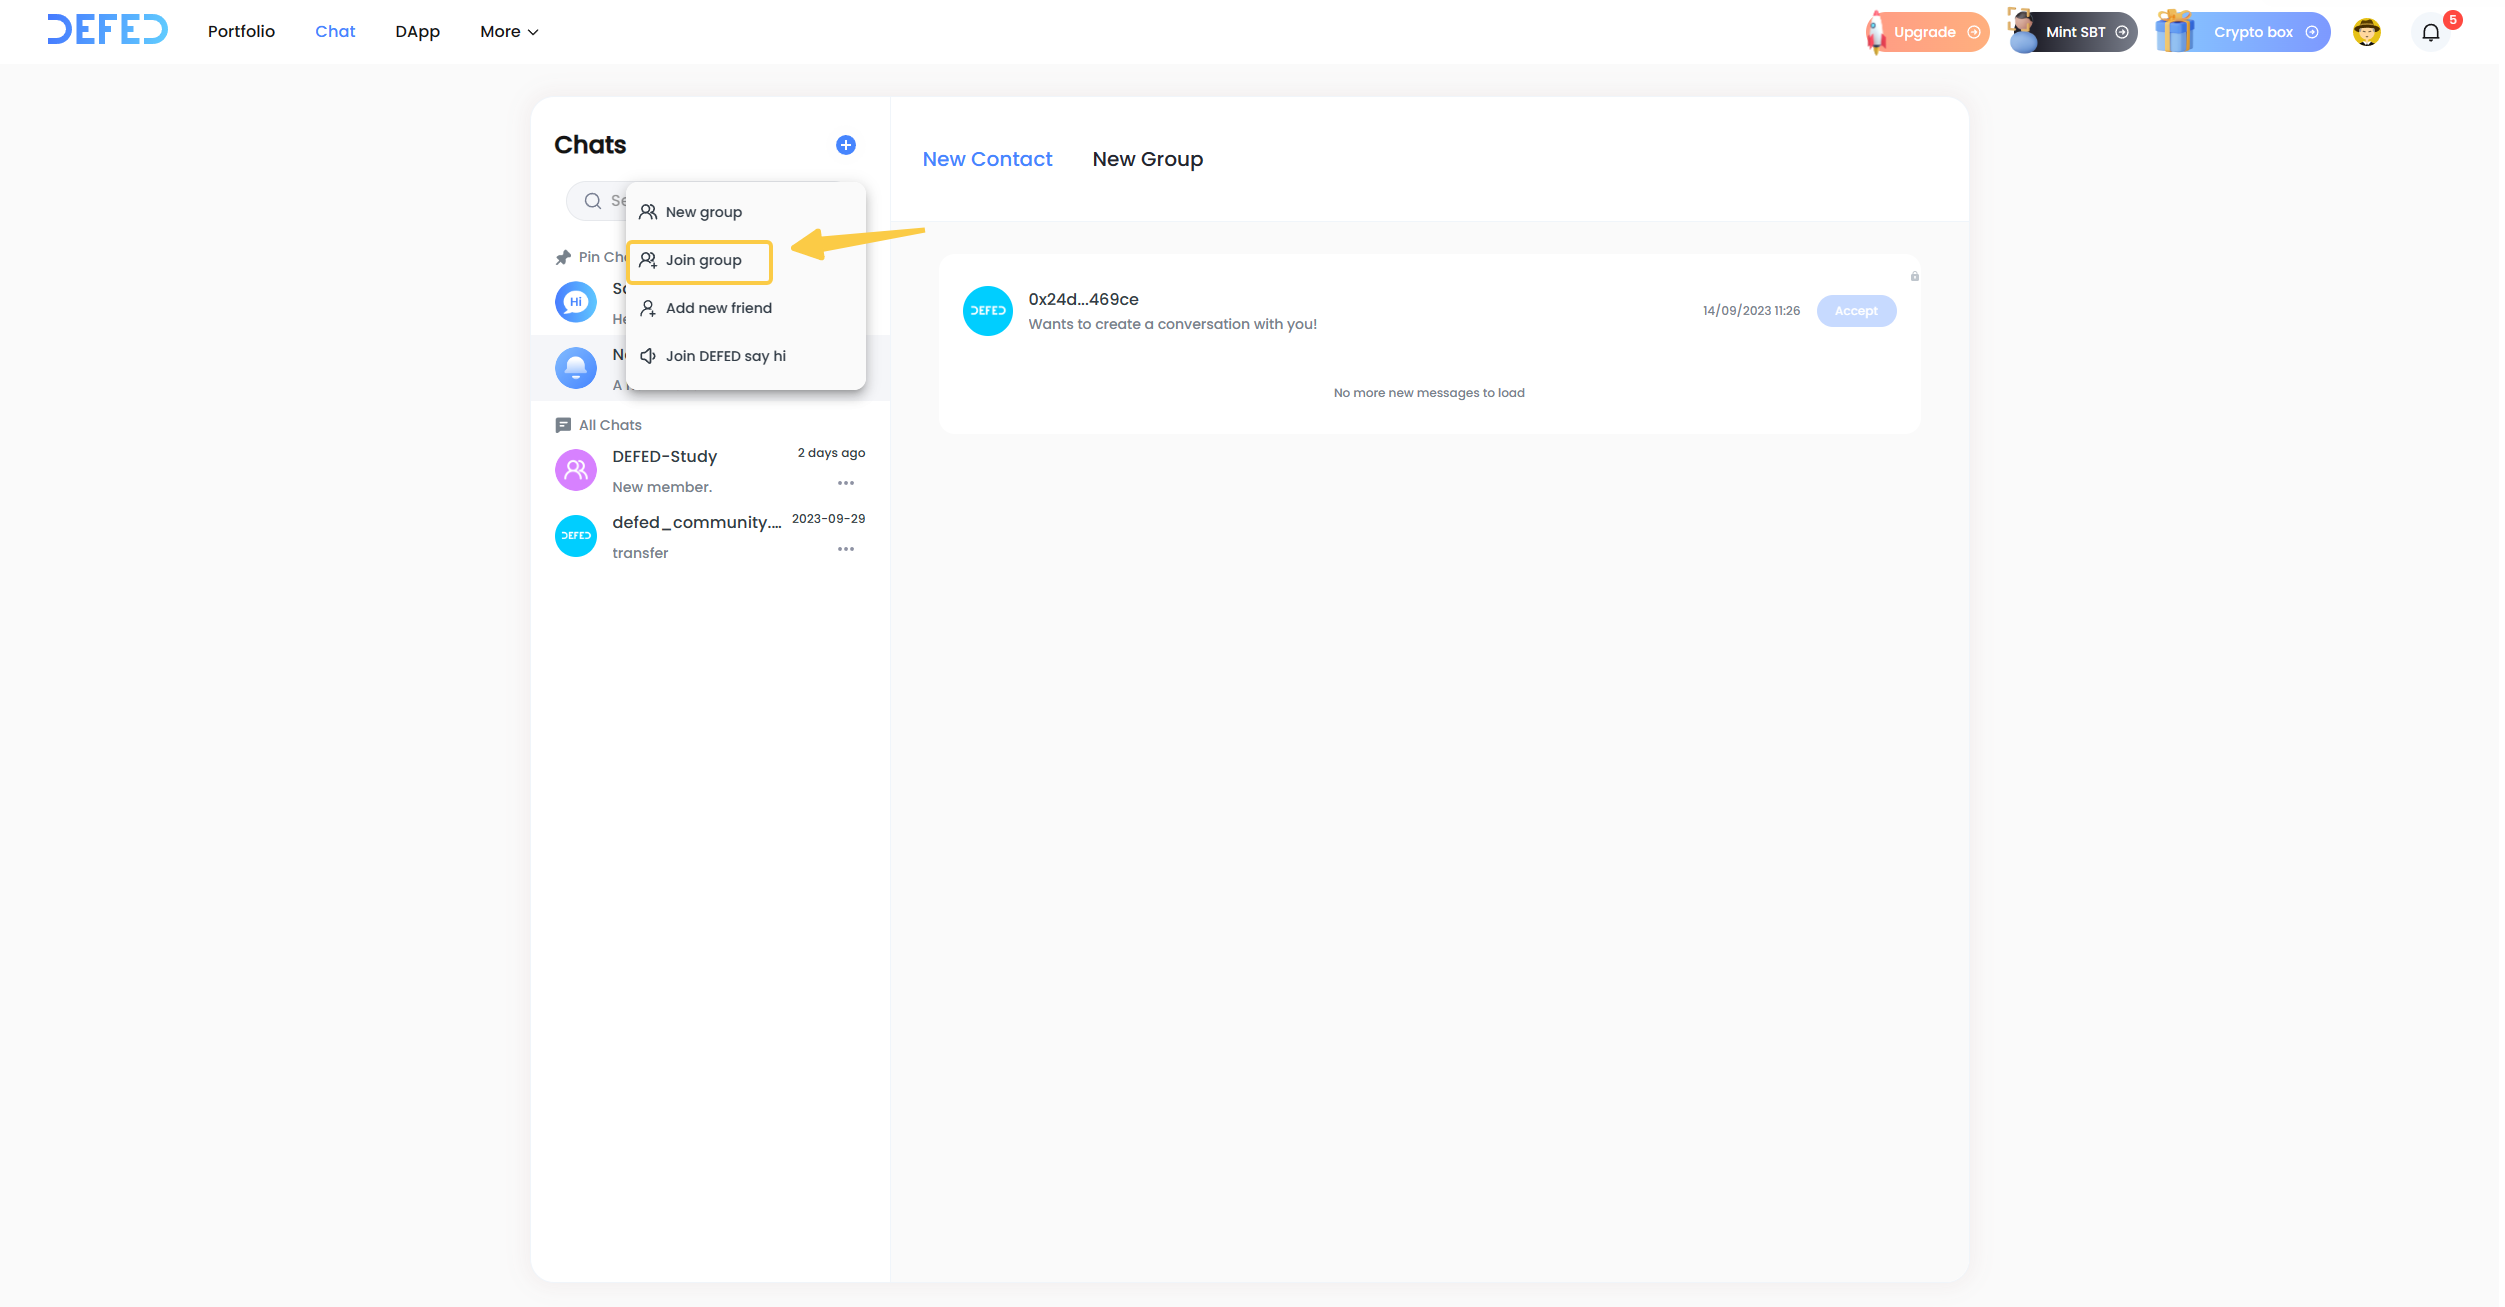Open the notifications bell icon
Image resolution: width=2505 pixels, height=1307 pixels.
point(2430,32)
